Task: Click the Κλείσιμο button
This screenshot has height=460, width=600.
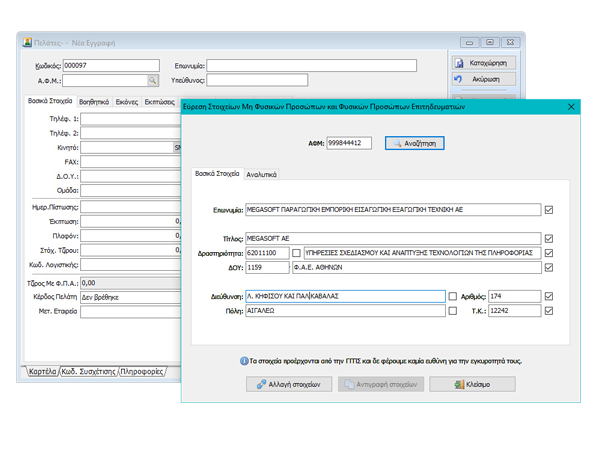Action: pyautogui.click(x=472, y=384)
